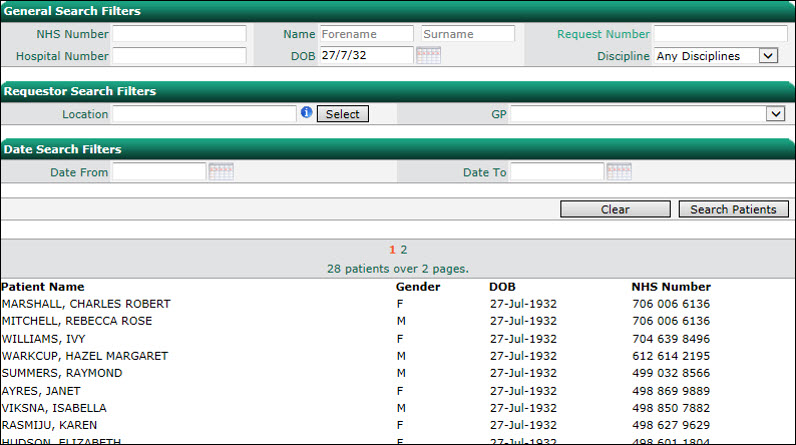Screen dimensions: 796x445
Task: Click the Patient Name column header
Action: (x=43, y=287)
